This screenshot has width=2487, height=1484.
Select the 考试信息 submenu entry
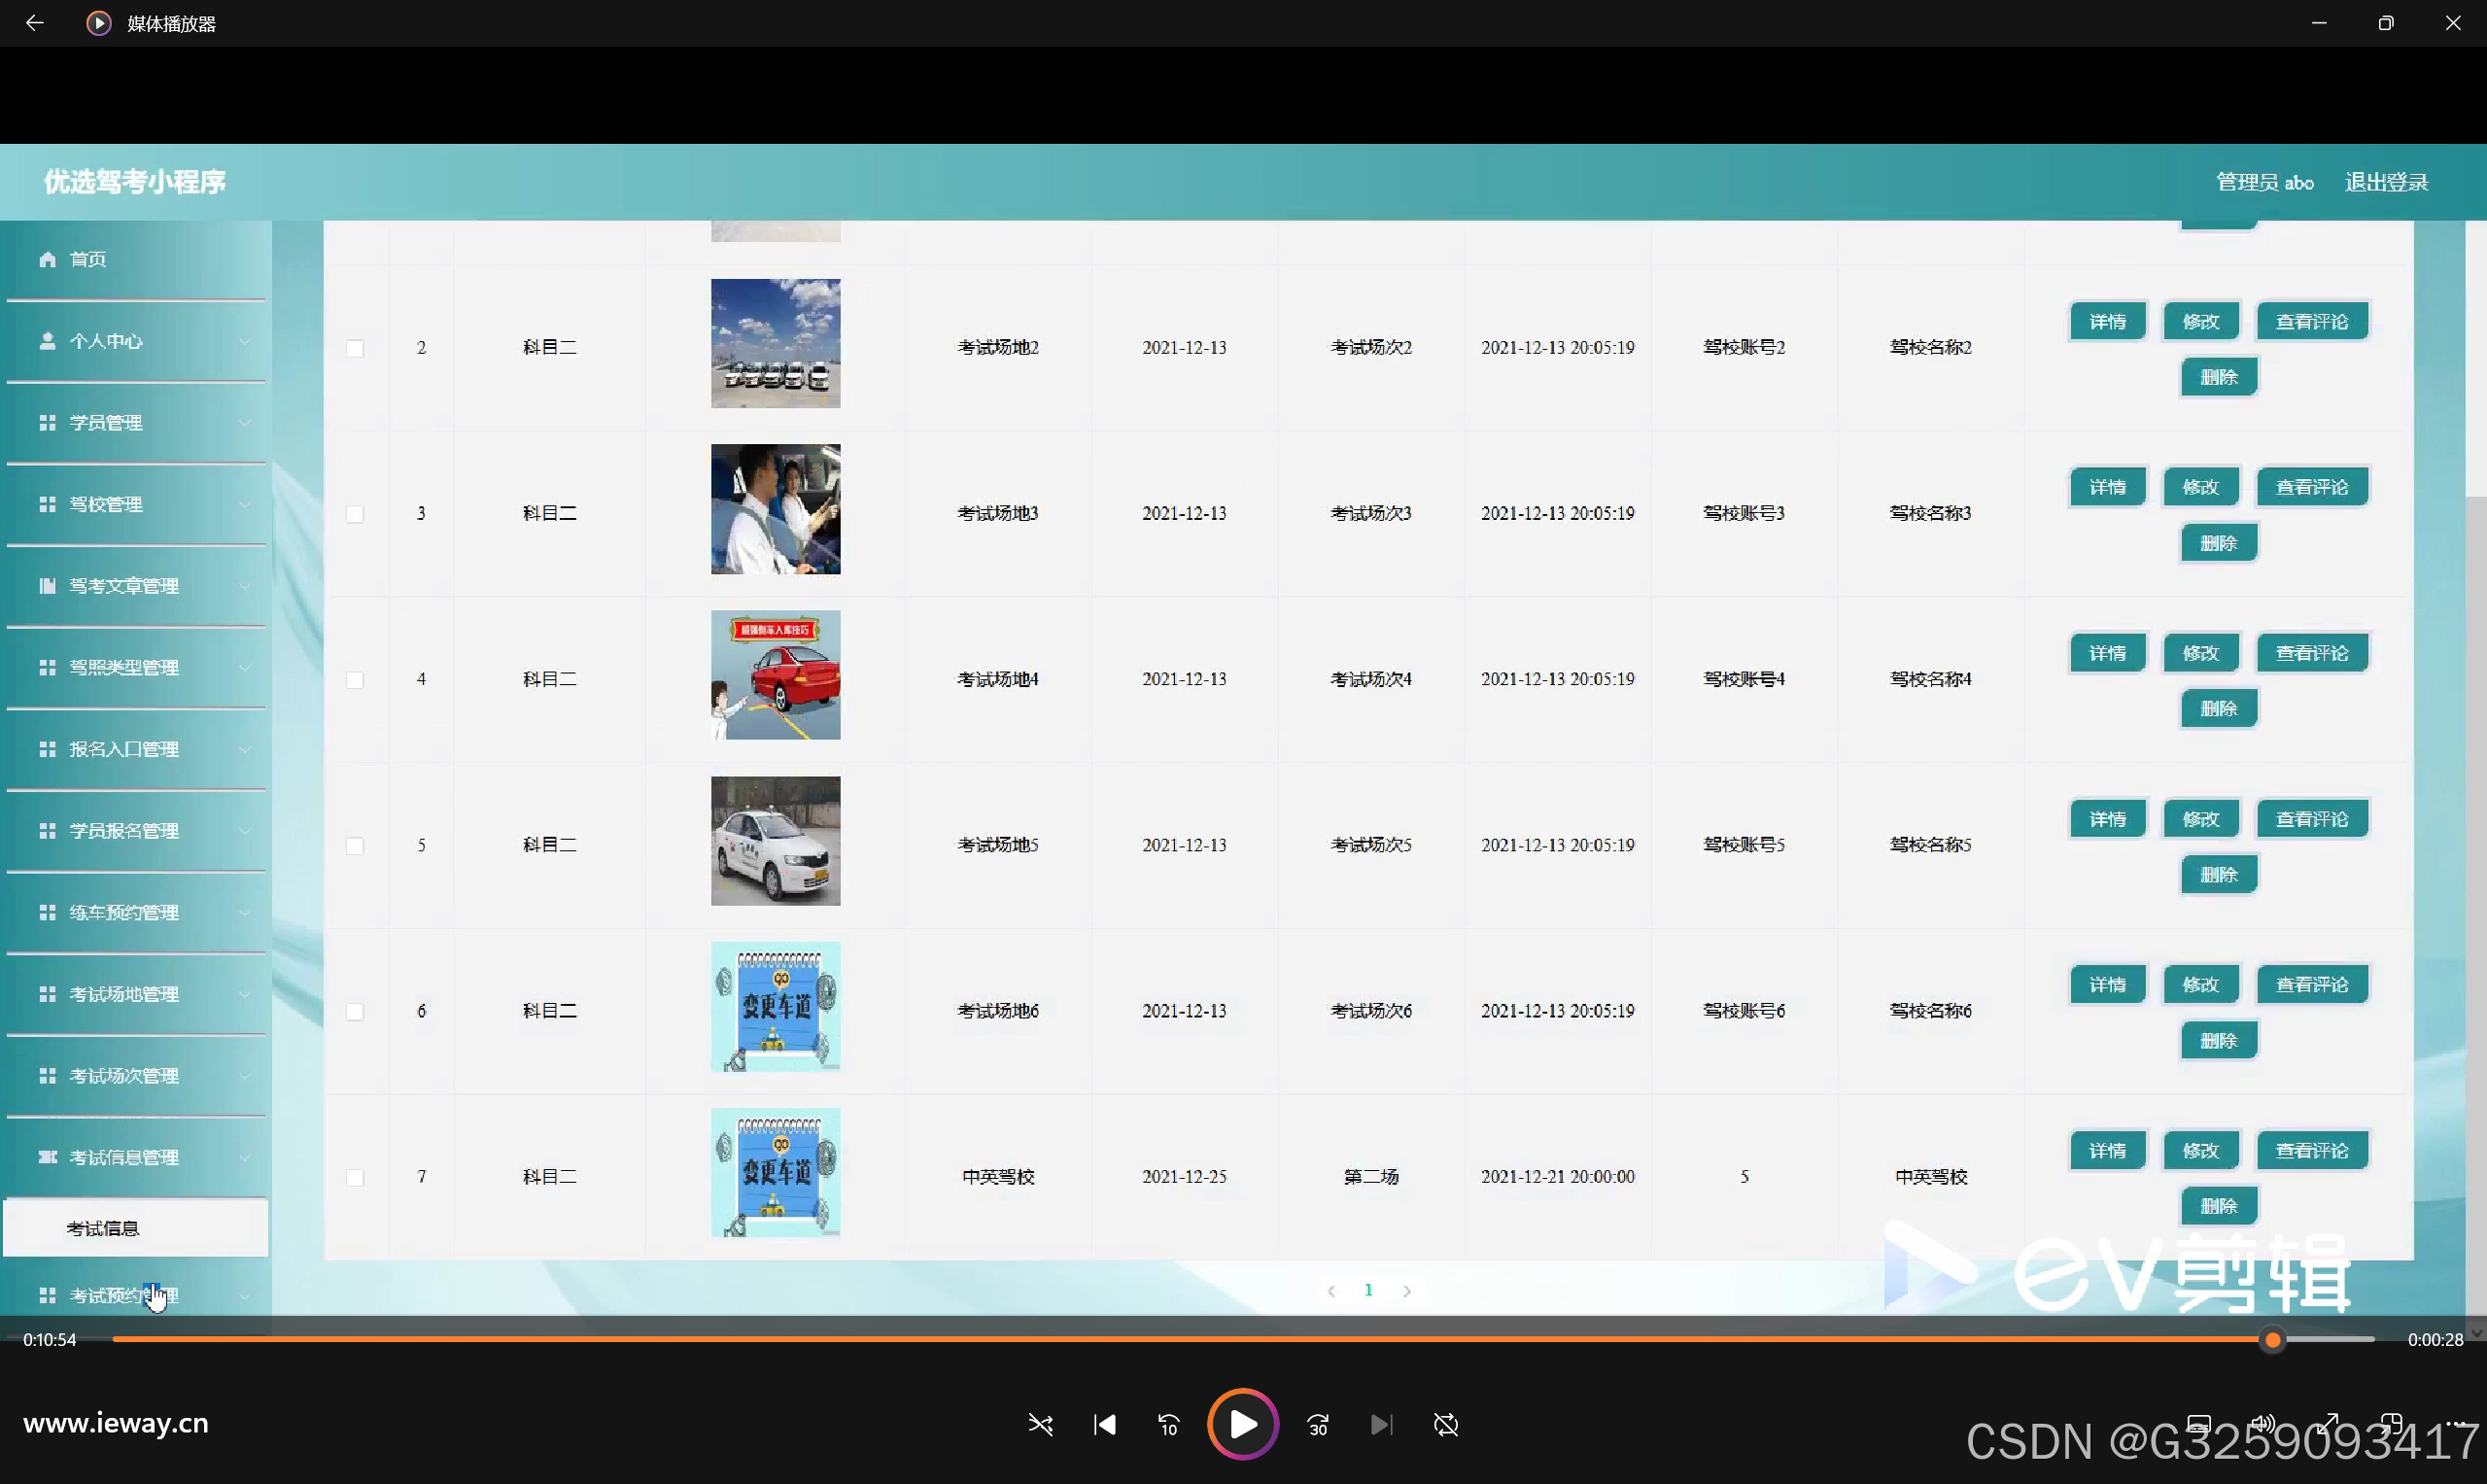pyautogui.click(x=136, y=1228)
